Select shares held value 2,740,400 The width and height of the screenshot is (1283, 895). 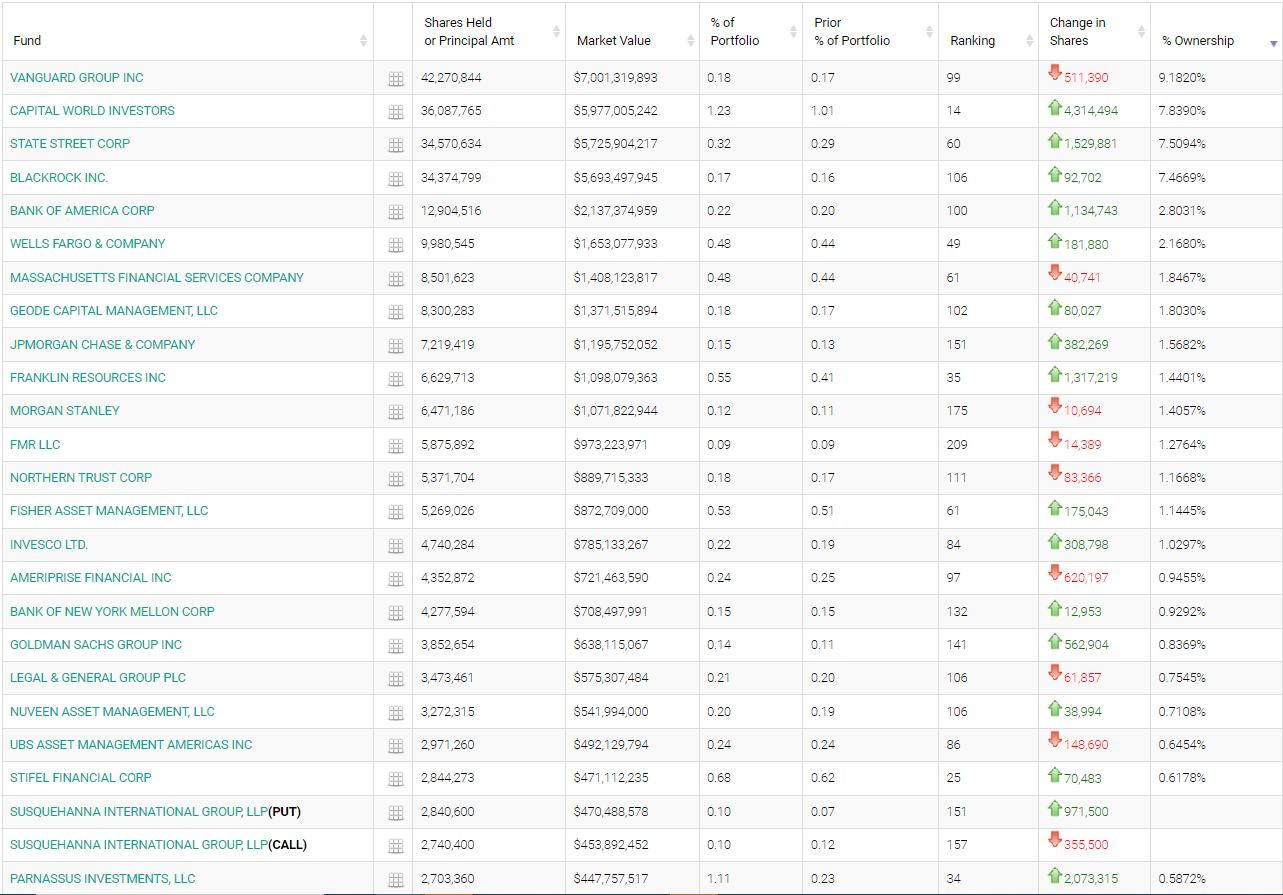448,844
